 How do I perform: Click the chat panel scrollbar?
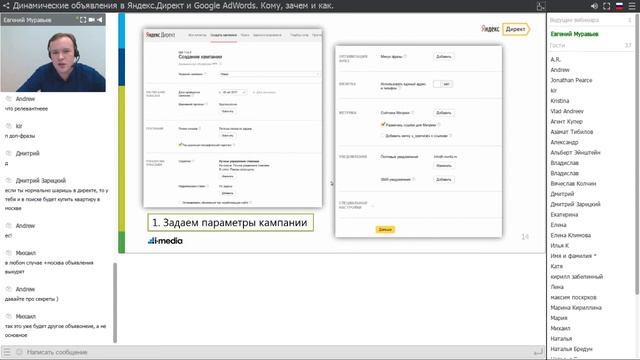[x=115, y=303]
